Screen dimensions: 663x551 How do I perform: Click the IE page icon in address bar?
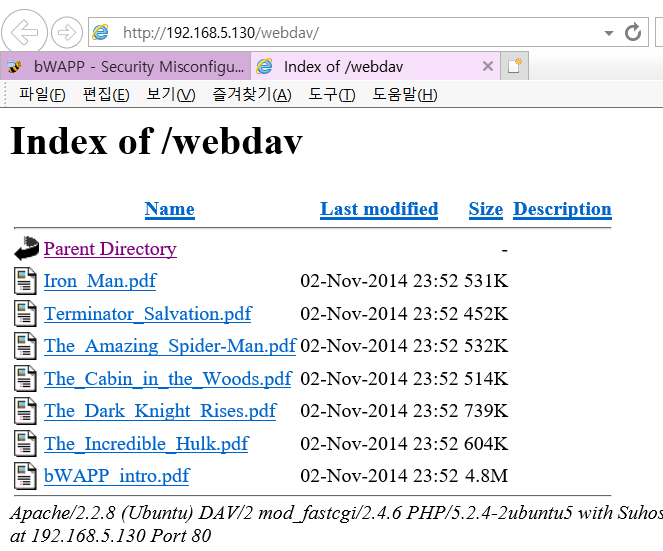tap(101, 33)
